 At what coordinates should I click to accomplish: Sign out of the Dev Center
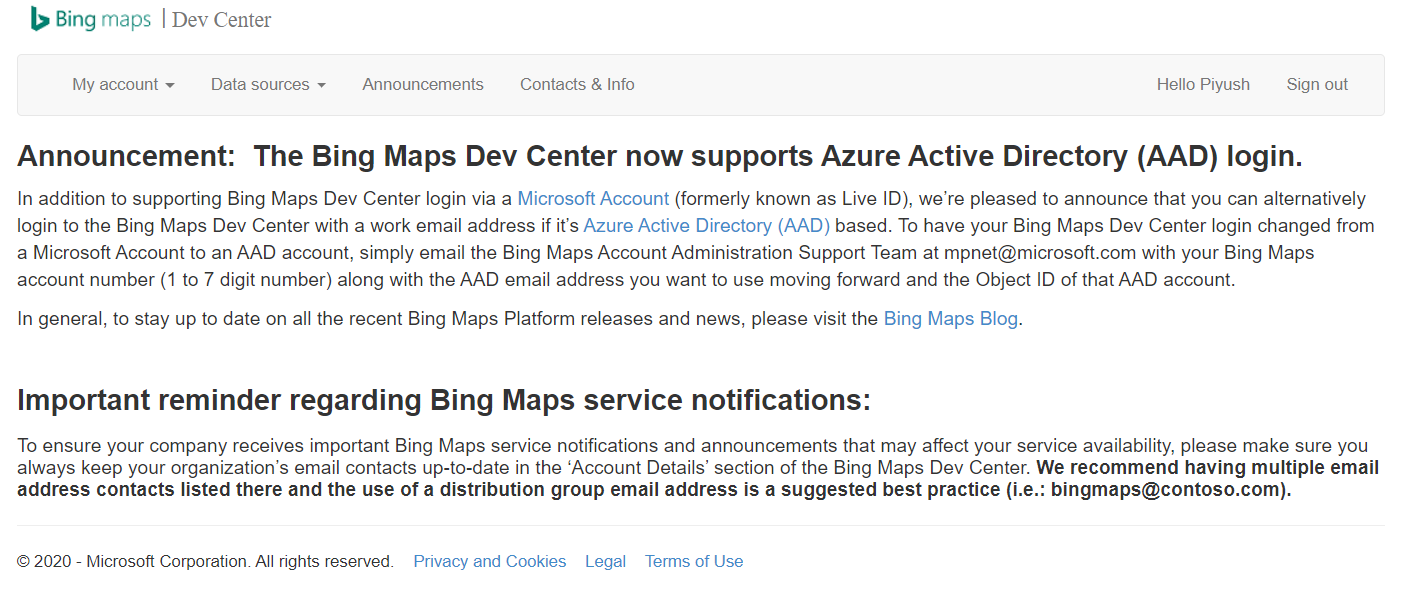[x=1317, y=84]
